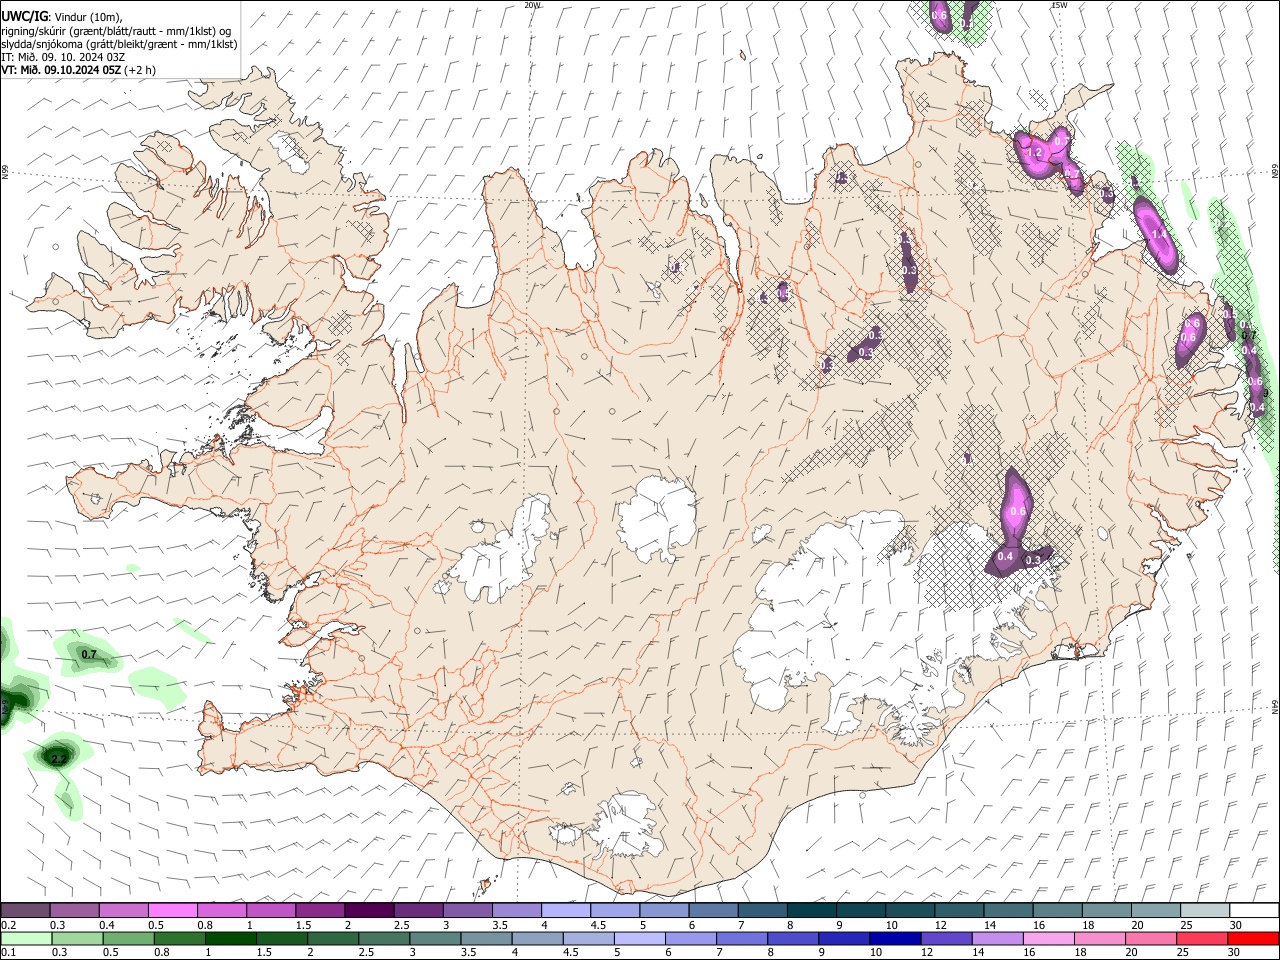Screen dimensions: 1280x960
Task: Click the pale grey 25 swatch in snow scale
Action: [x=1206, y=910]
